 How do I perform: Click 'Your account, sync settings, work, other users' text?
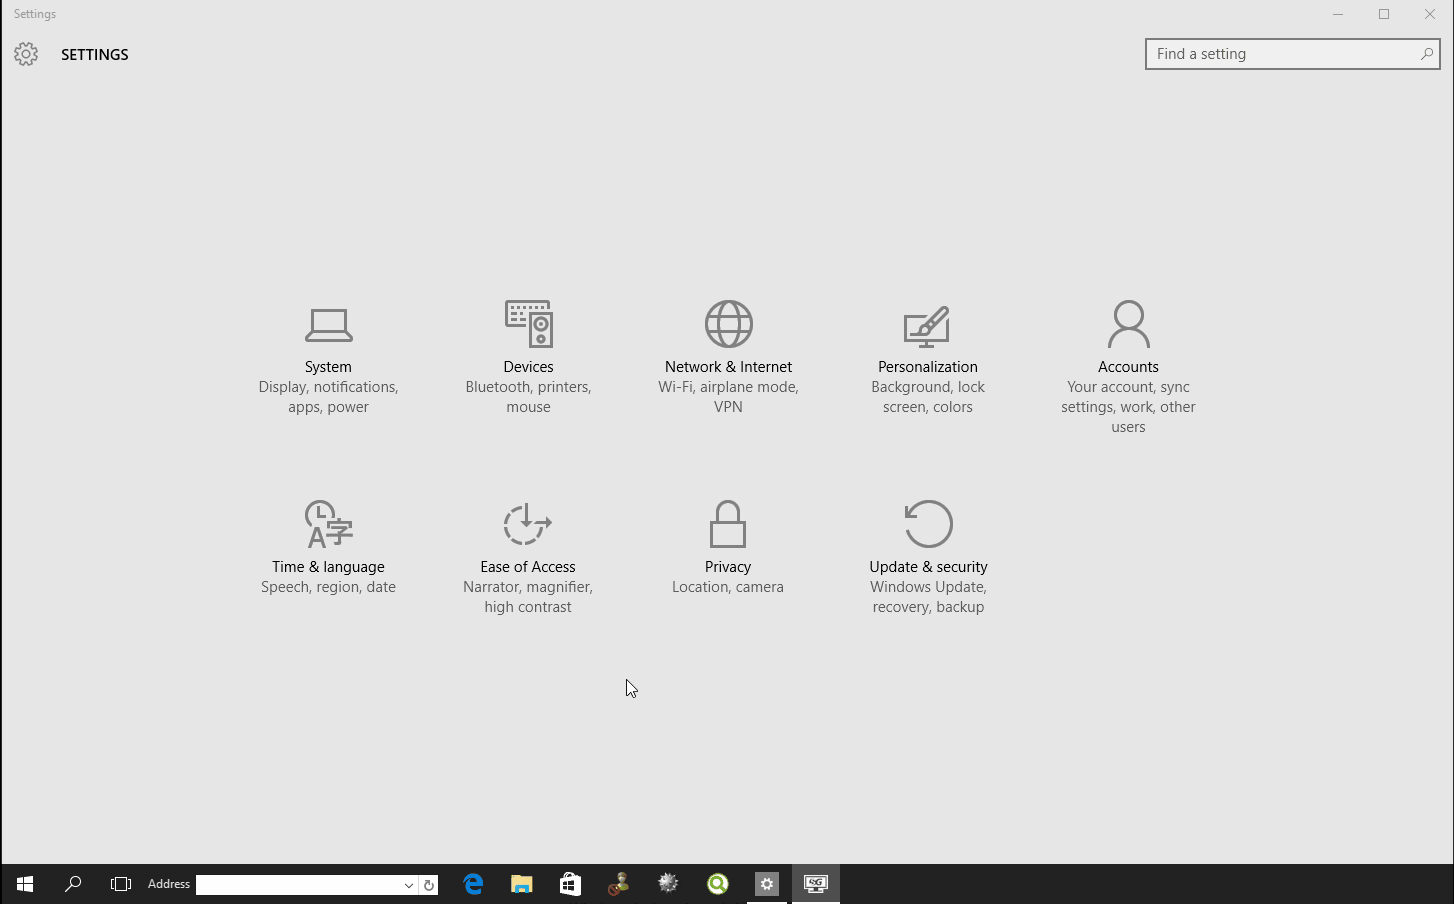pos(1128,407)
